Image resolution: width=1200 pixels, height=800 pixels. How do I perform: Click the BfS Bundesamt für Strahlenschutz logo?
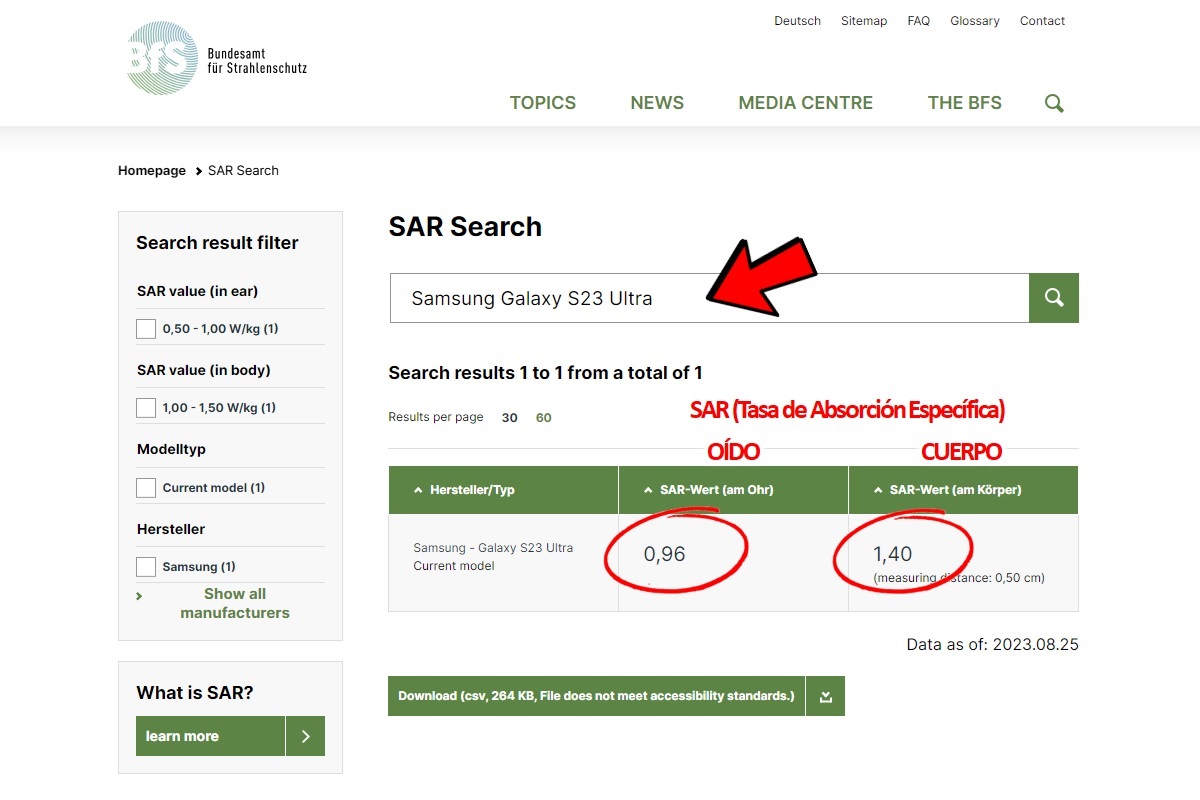tap(217, 59)
